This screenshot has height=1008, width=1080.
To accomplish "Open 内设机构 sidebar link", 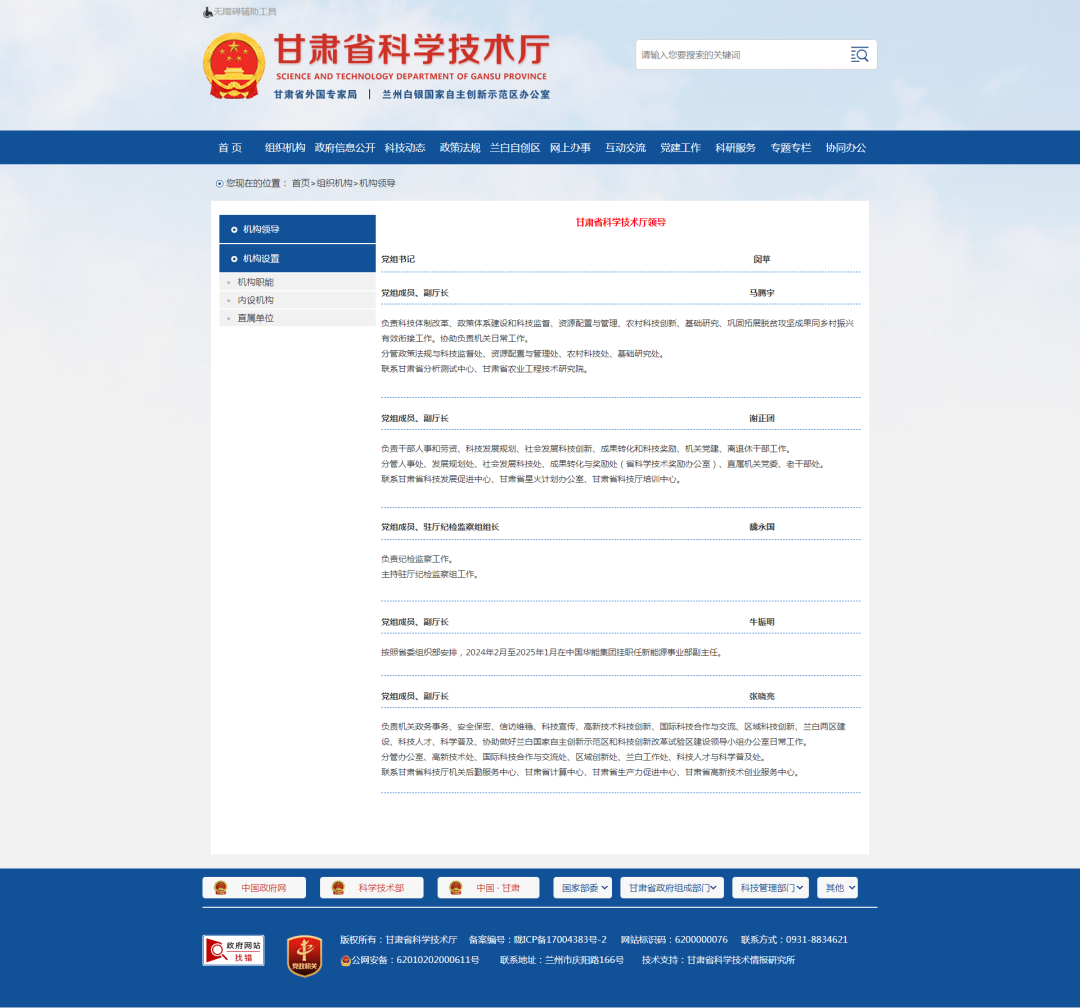I will [x=256, y=300].
